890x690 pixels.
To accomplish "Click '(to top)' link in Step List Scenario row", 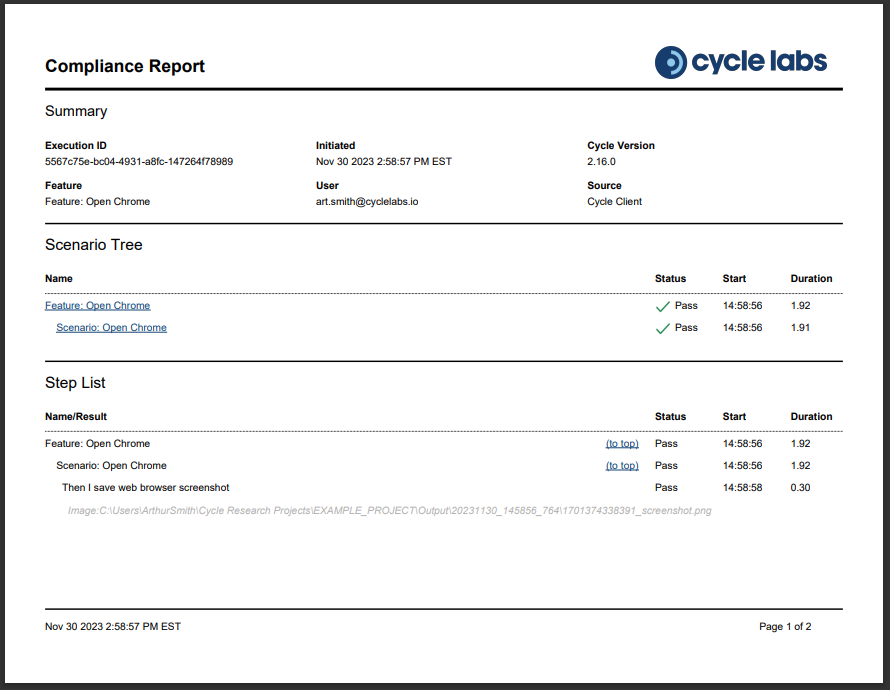I will click(x=622, y=466).
